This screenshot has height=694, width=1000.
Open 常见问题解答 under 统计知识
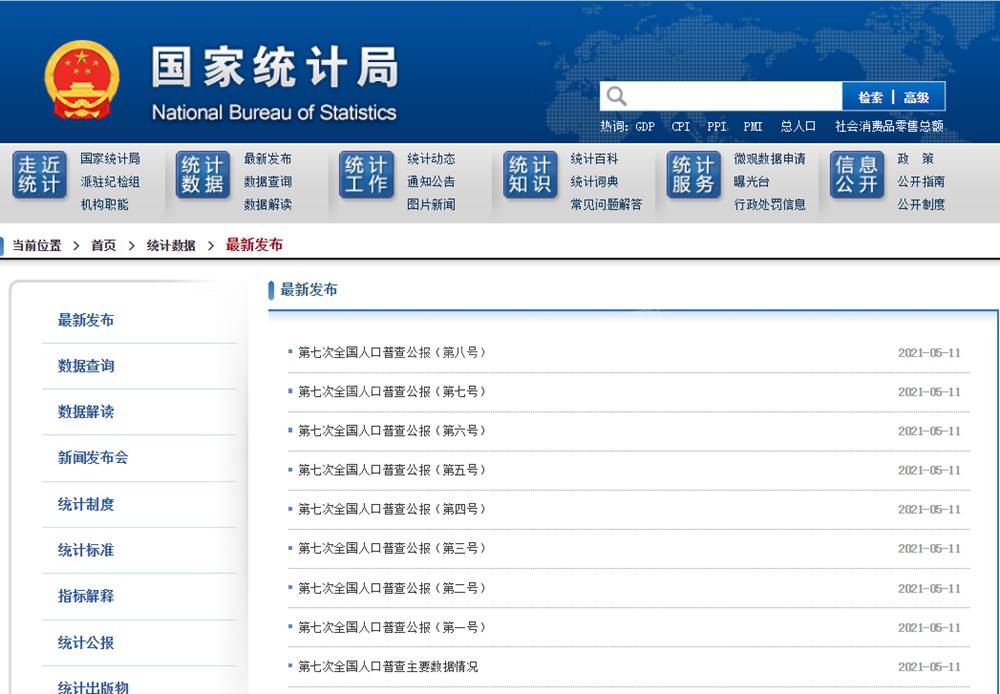pyautogui.click(x=606, y=205)
